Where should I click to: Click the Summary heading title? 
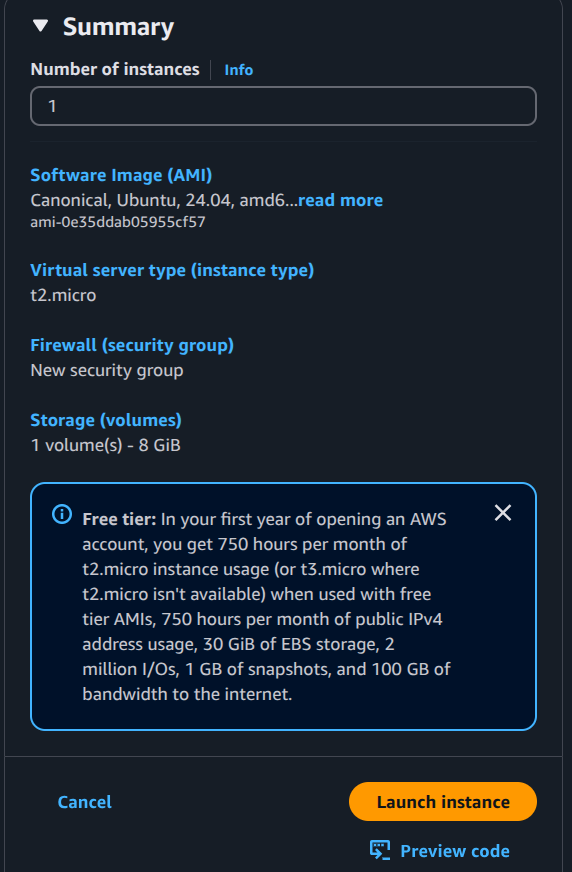click(118, 27)
